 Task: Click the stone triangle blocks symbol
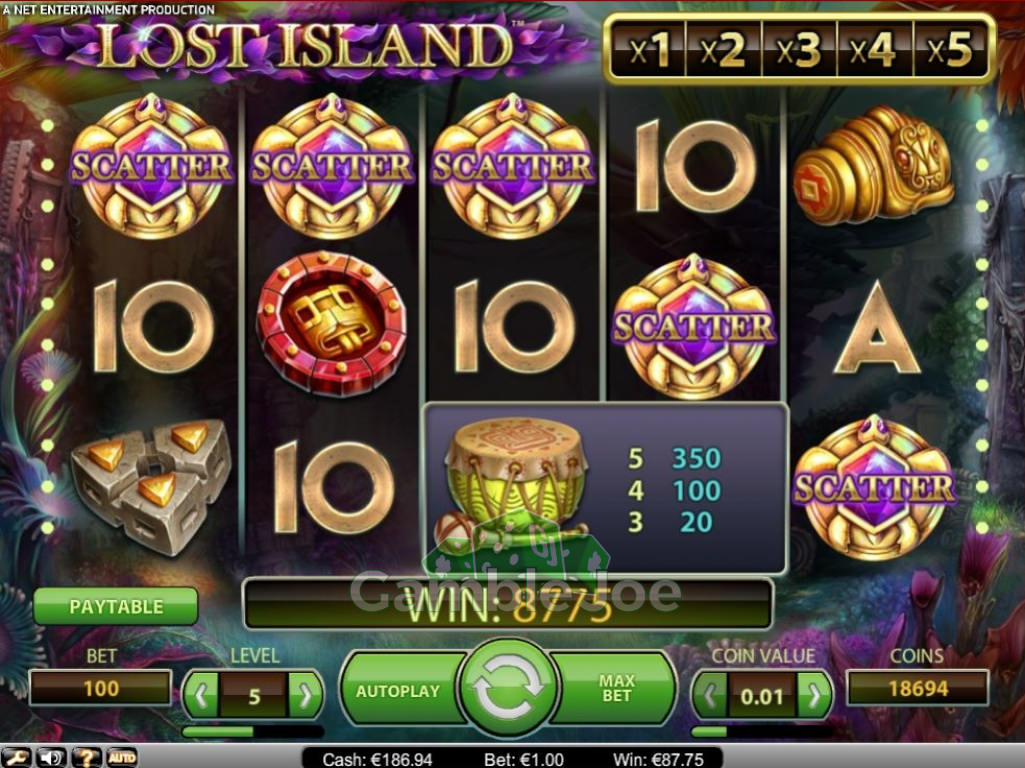[151, 486]
